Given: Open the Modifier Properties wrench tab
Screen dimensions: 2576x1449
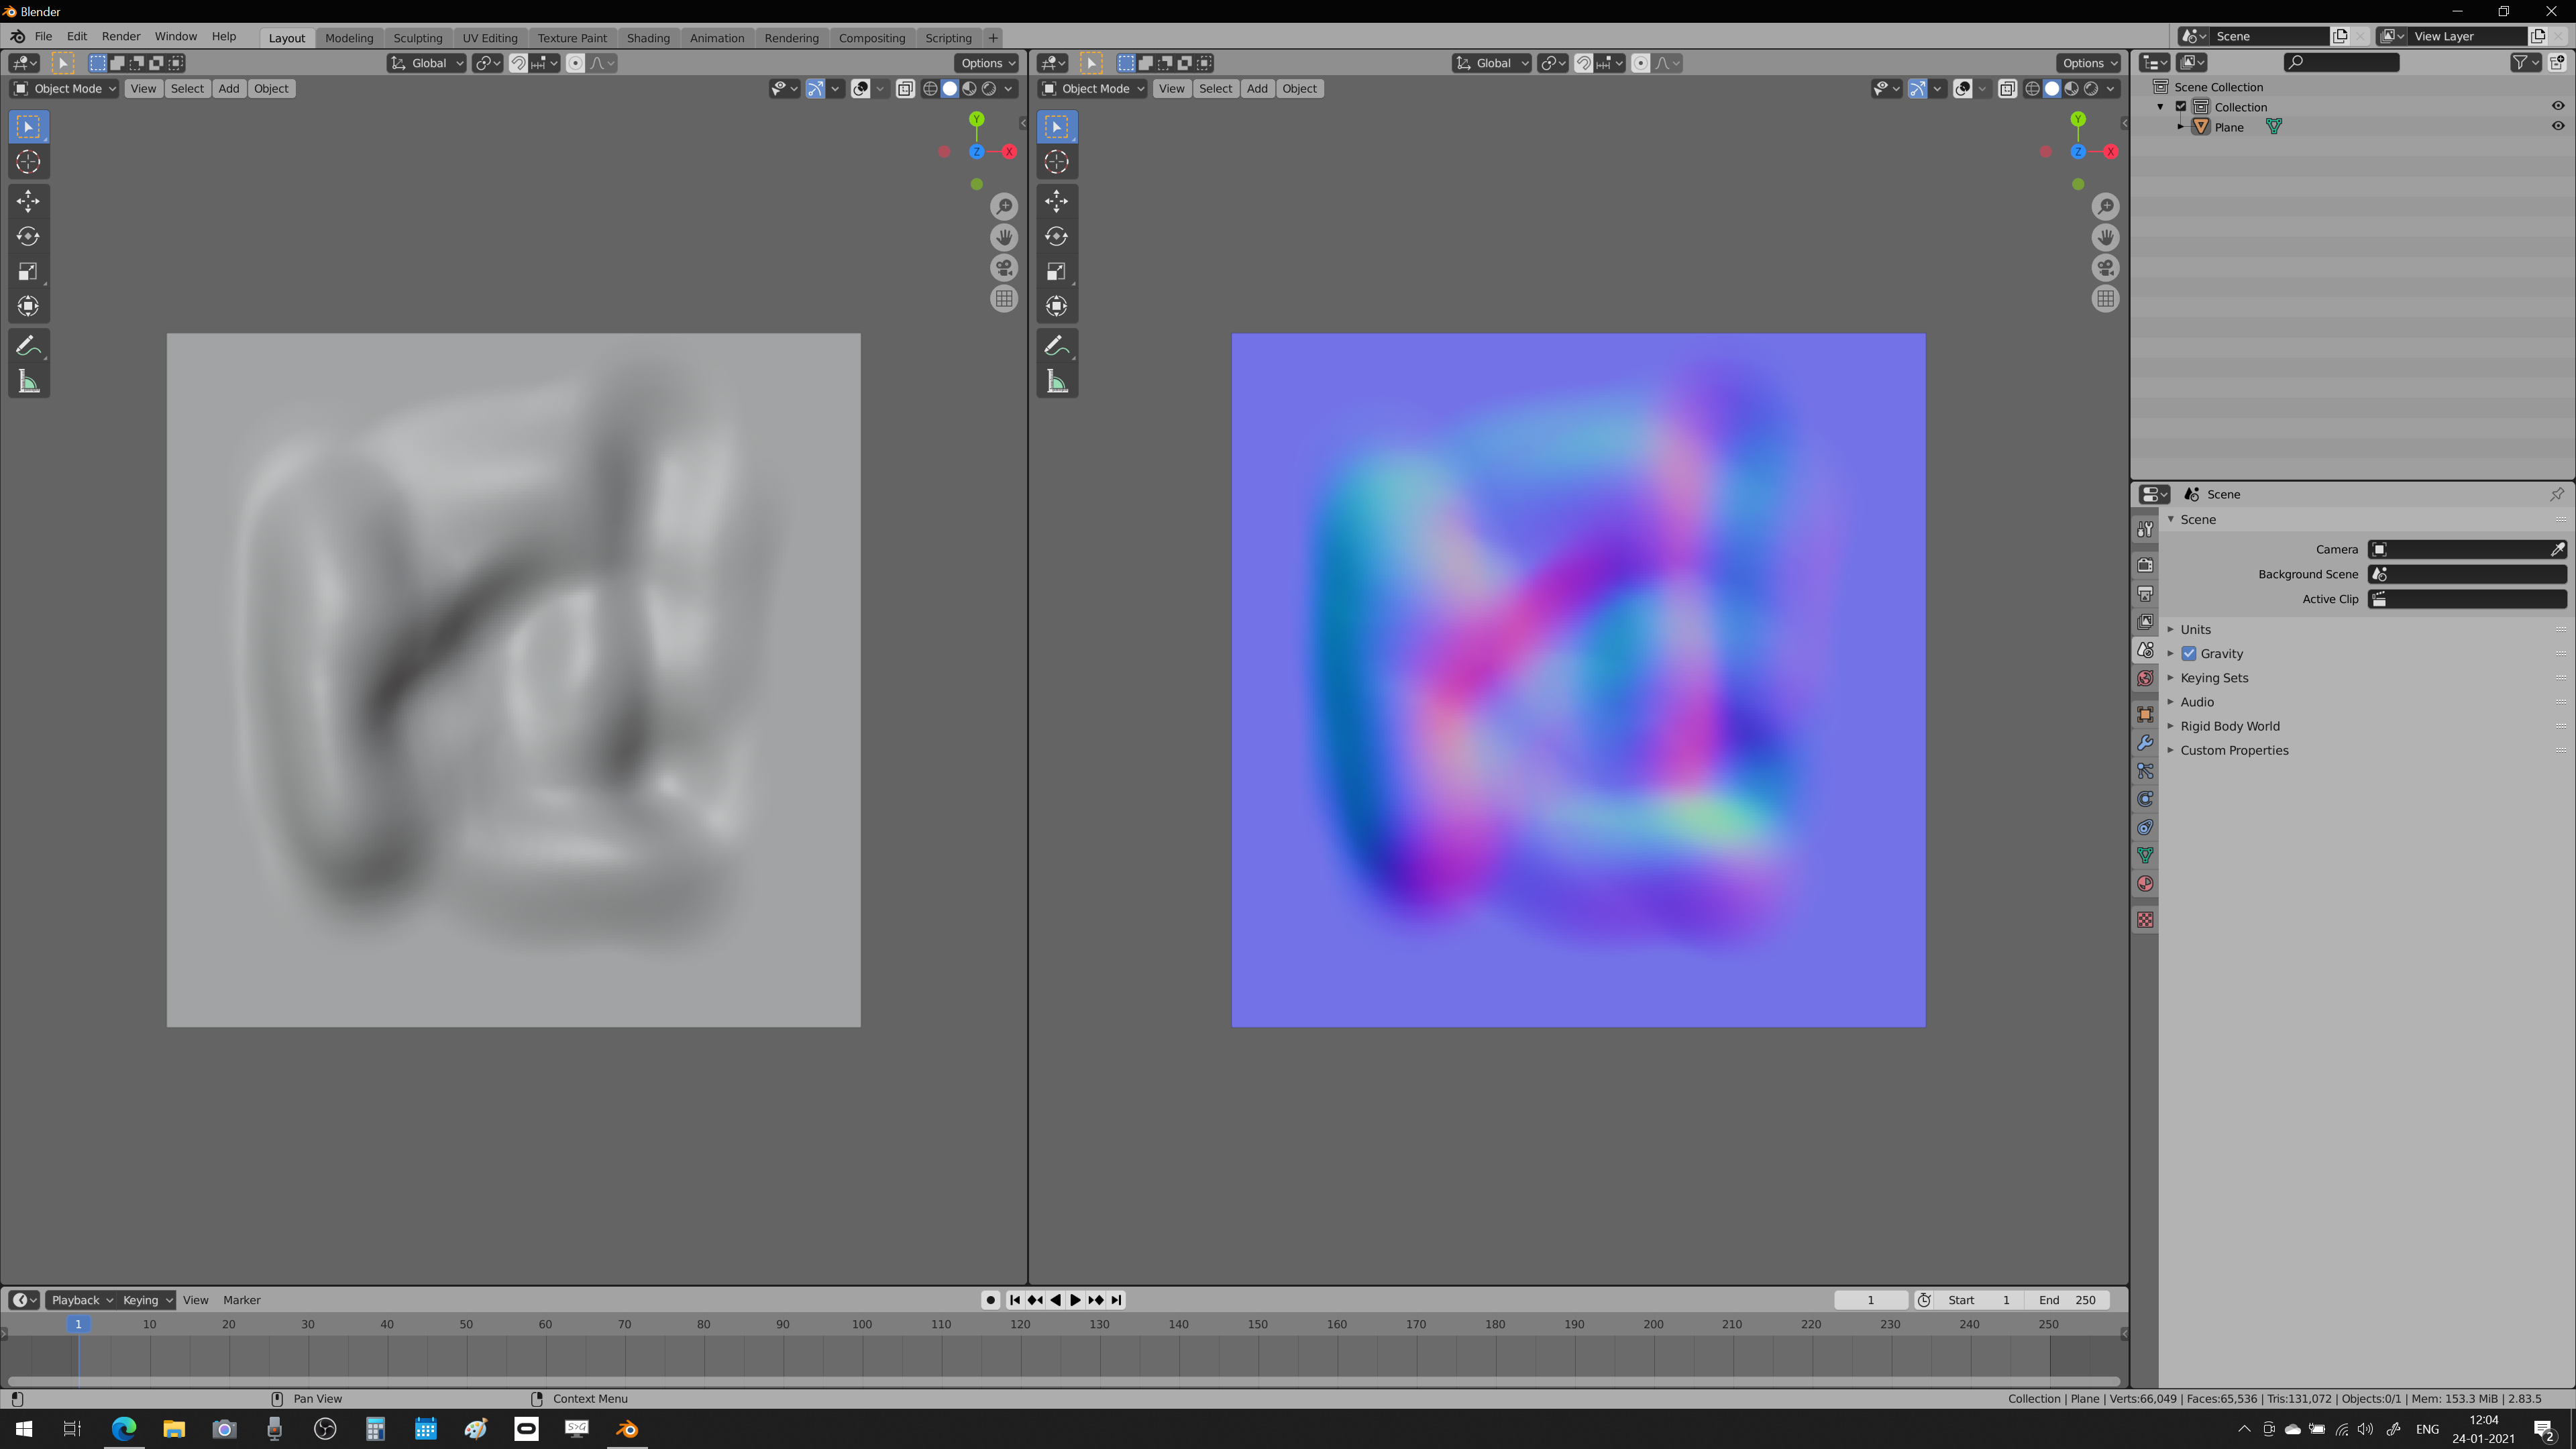Looking at the screenshot, I should [x=2146, y=742].
